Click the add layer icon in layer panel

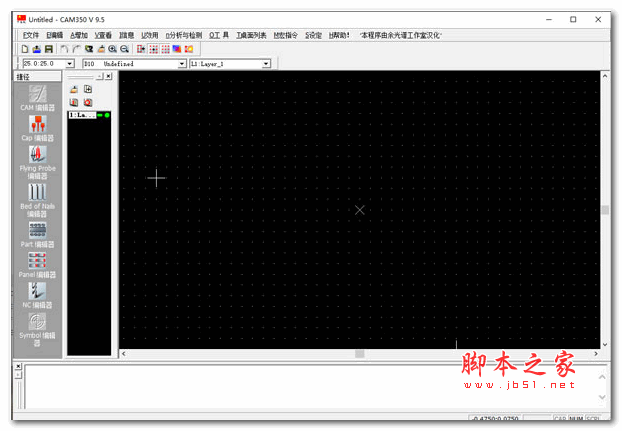(x=88, y=89)
